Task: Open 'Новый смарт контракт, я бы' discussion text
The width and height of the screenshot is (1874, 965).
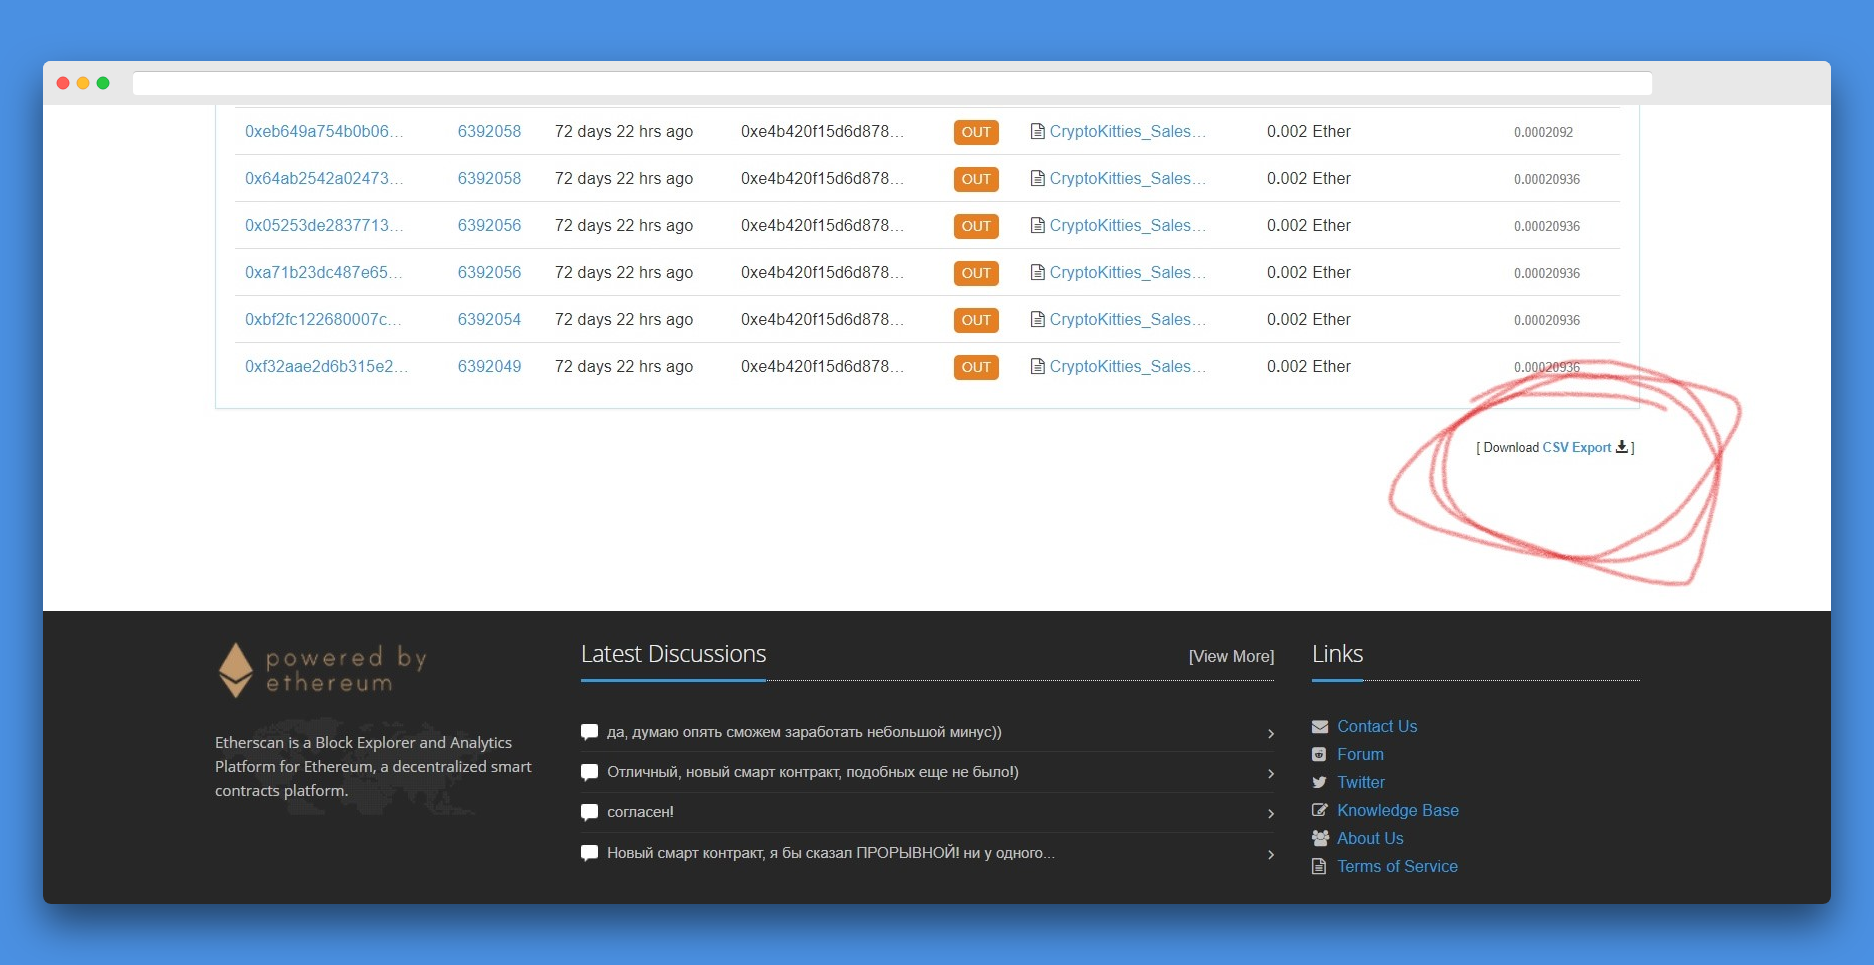Action: [831, 853]
